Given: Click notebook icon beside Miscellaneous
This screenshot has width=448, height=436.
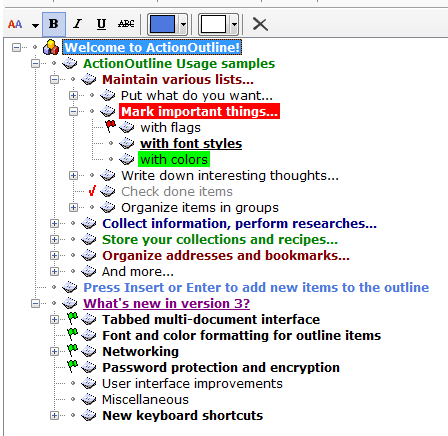Looking at the screenshot, I should tap(89, 399).
